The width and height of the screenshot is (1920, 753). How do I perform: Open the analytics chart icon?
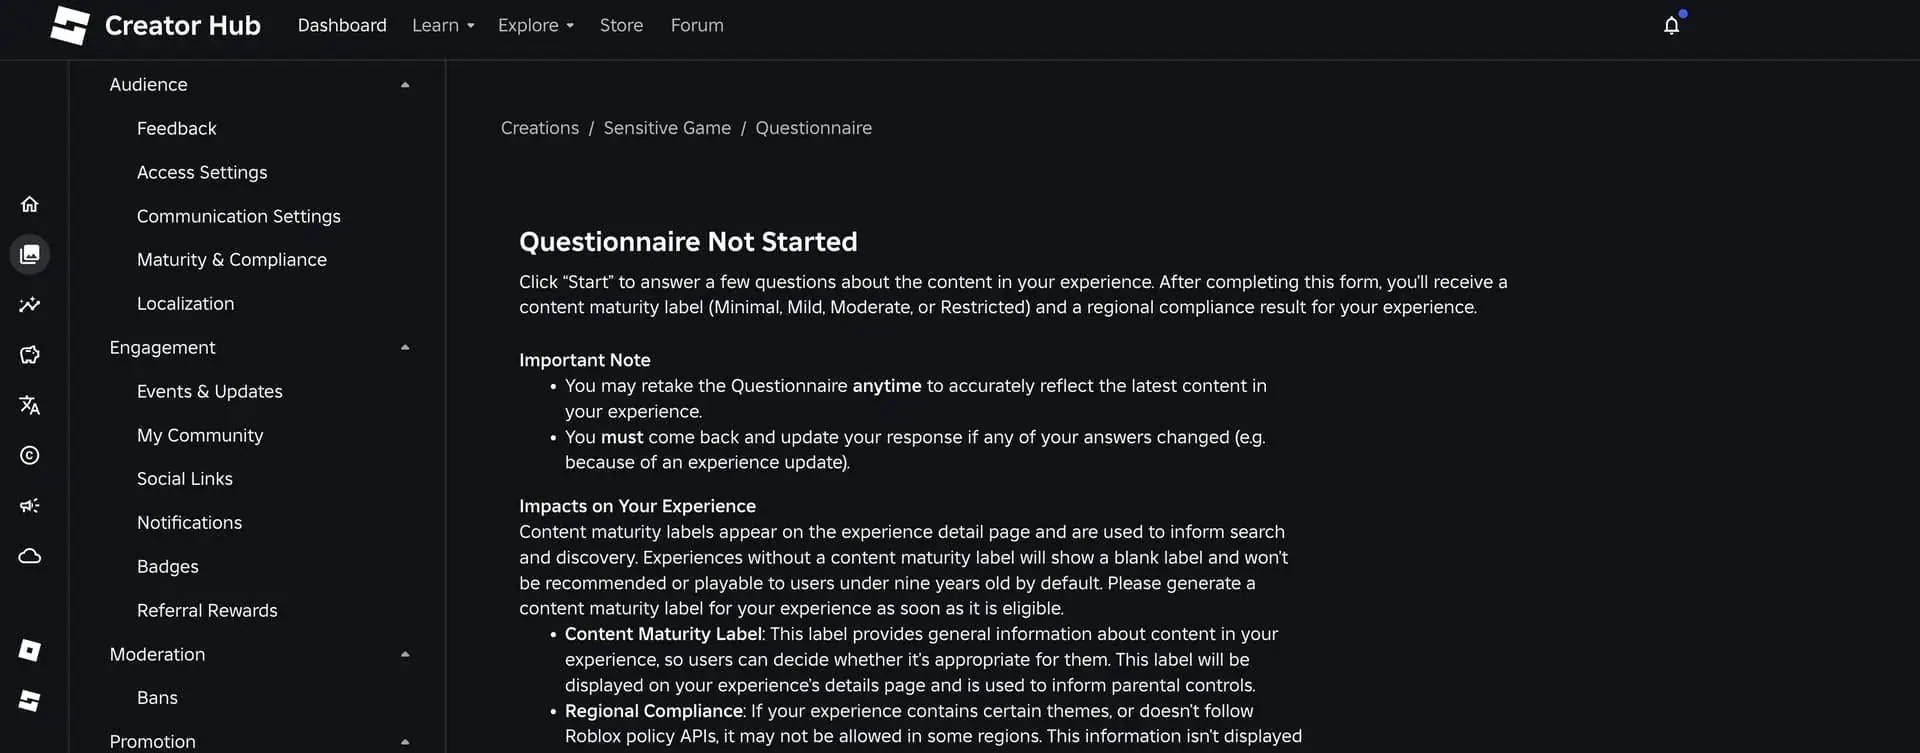pos(30,304)
